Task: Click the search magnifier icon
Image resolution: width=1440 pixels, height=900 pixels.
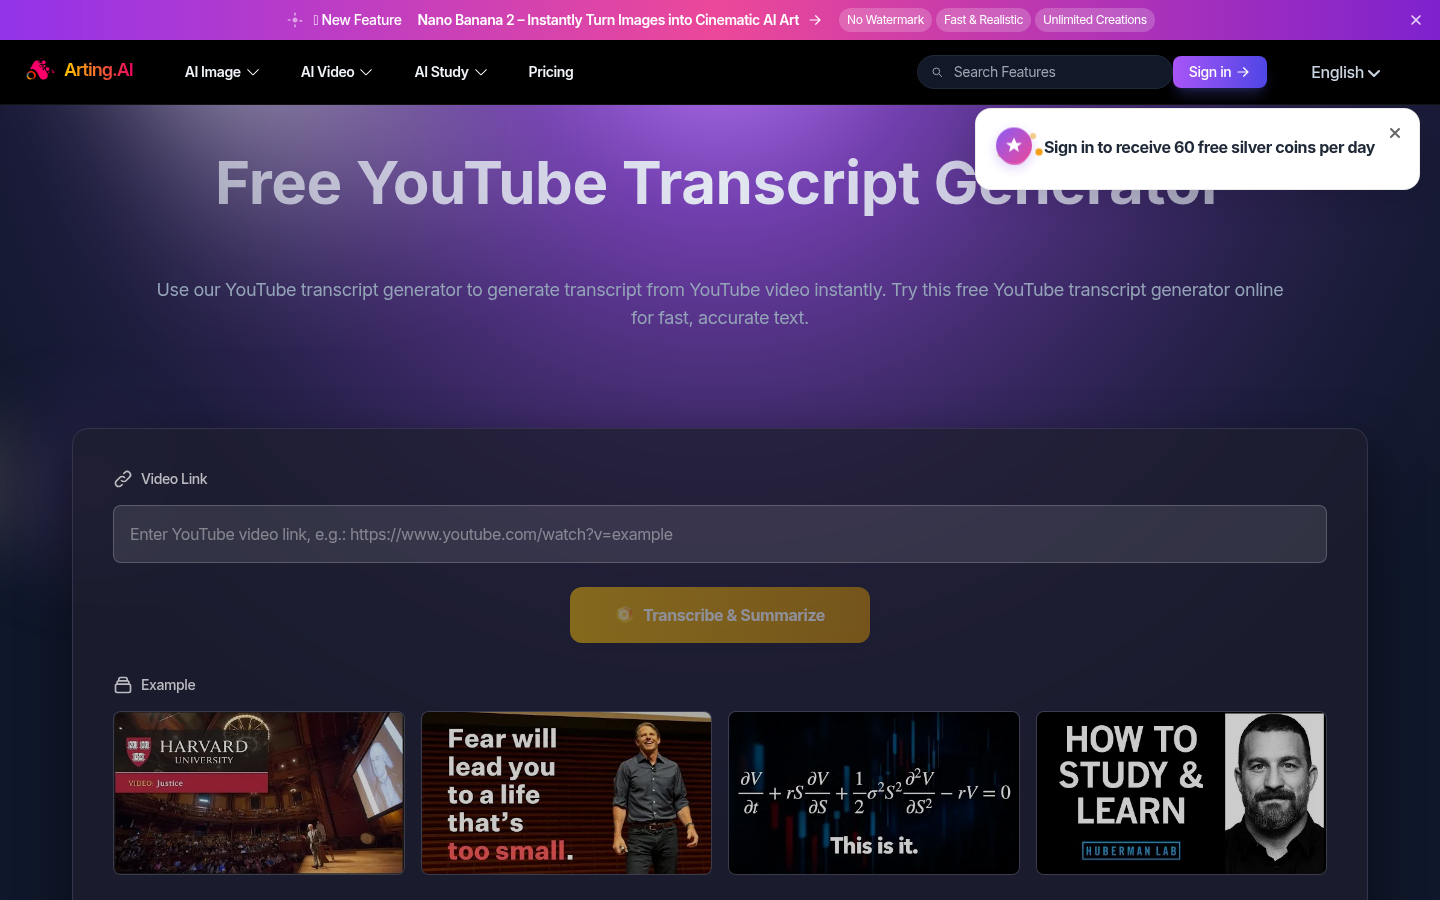Action: 937,72
